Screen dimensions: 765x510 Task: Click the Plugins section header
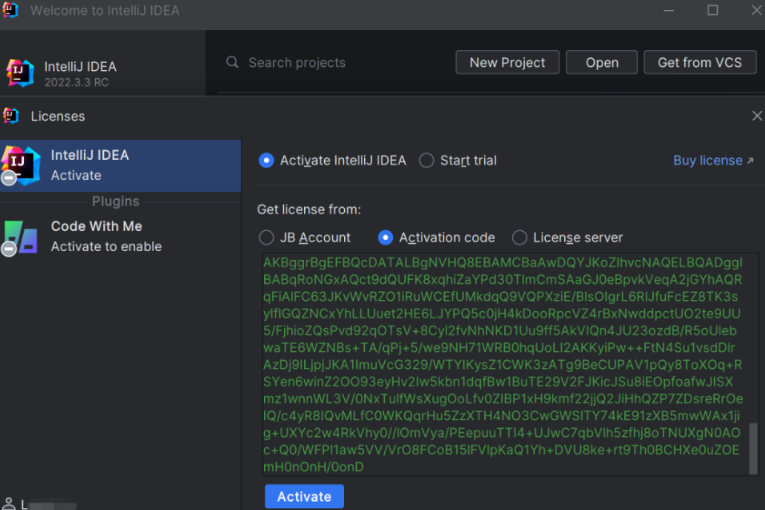[116, 201]
